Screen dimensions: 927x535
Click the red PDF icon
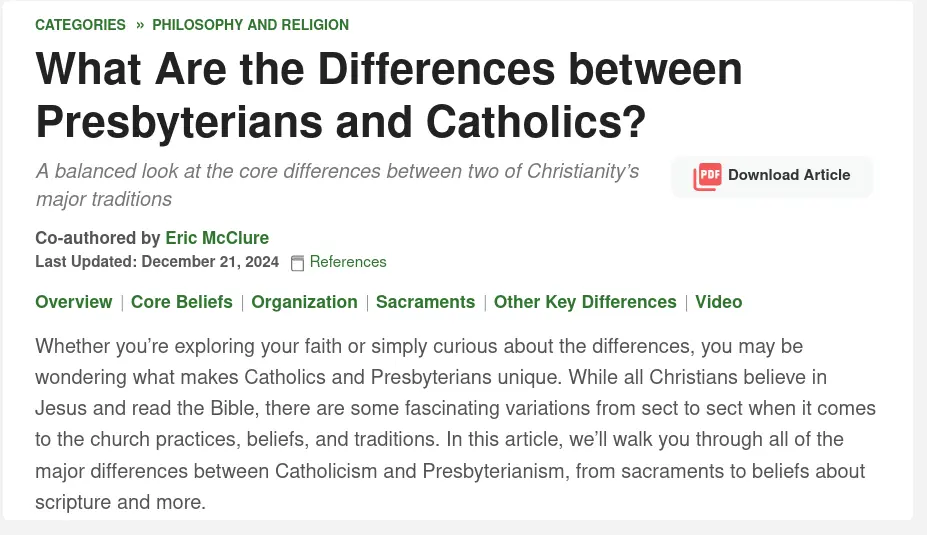tap(707, 176)
